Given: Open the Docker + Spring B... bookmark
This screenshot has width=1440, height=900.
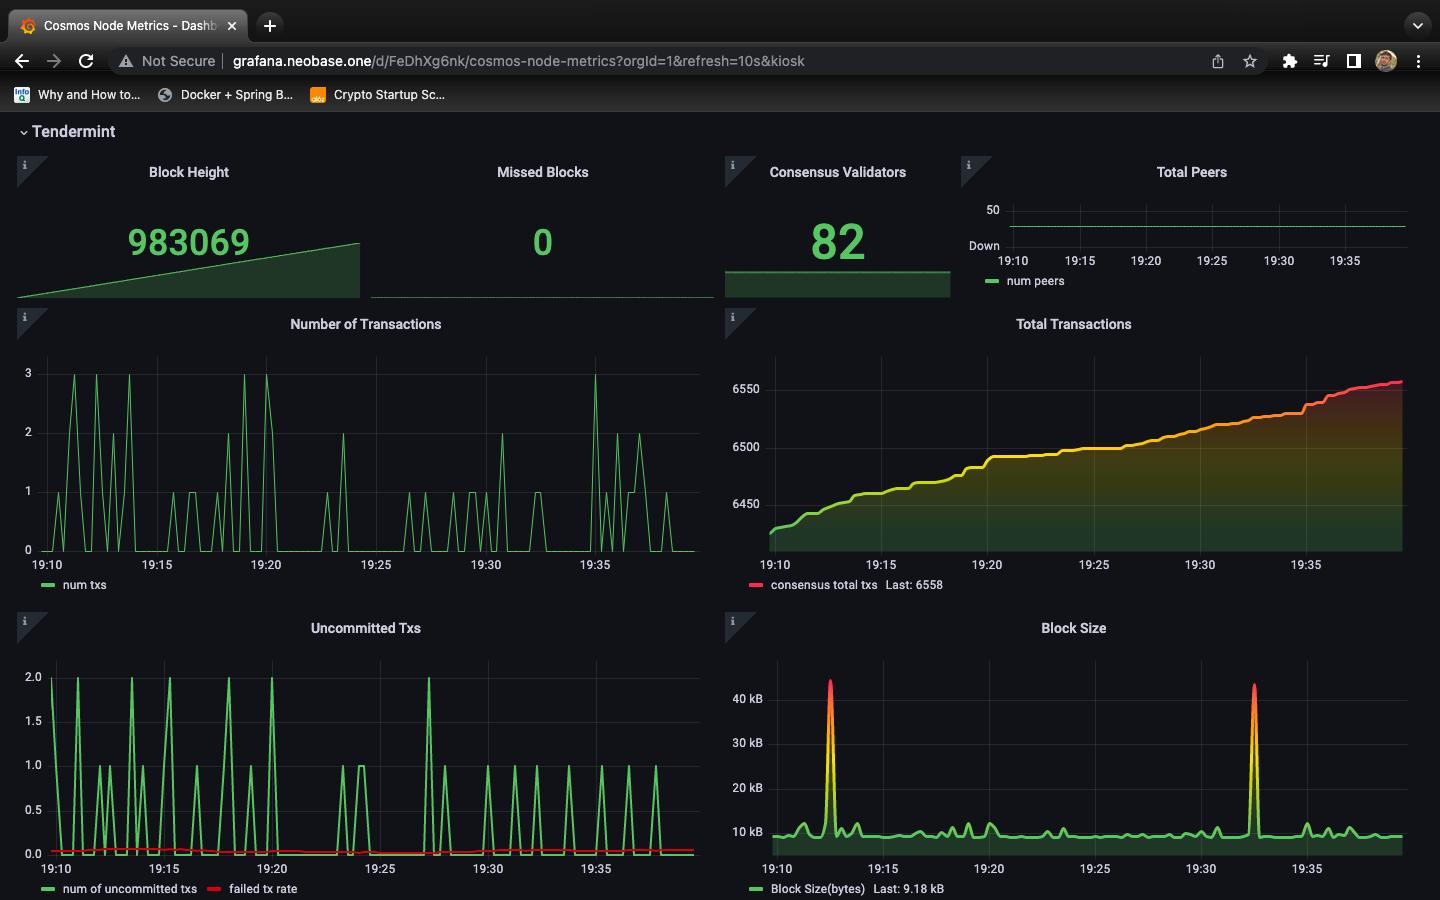Looking at the screenshot, I should 226,95.
